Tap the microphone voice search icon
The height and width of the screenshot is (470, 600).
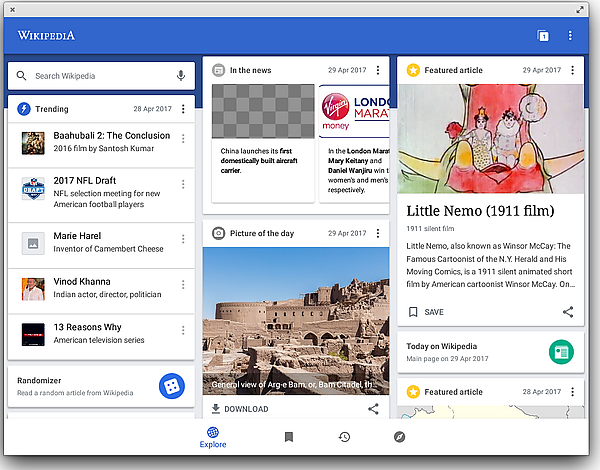tap(181, 75)
